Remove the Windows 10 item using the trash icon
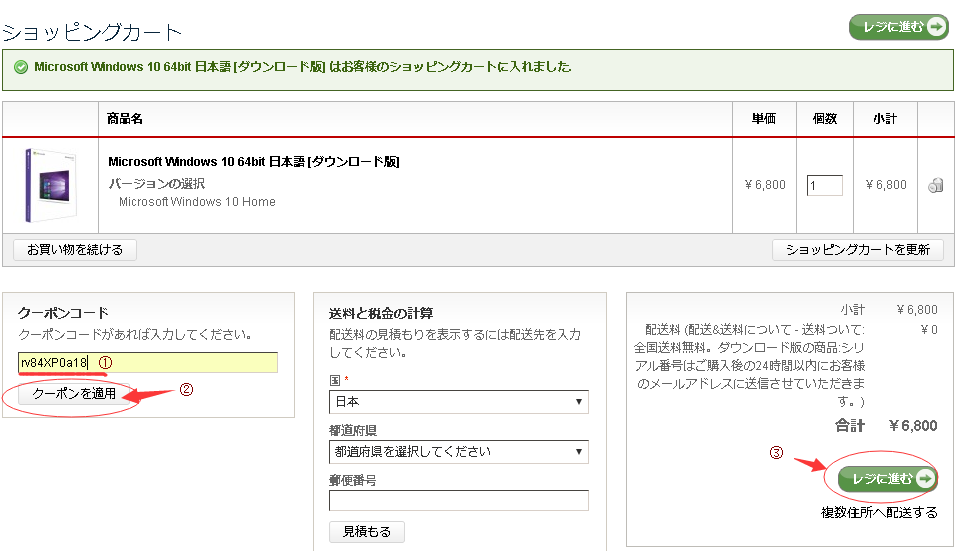Screen dimensions: 956x551 point(935,185)
